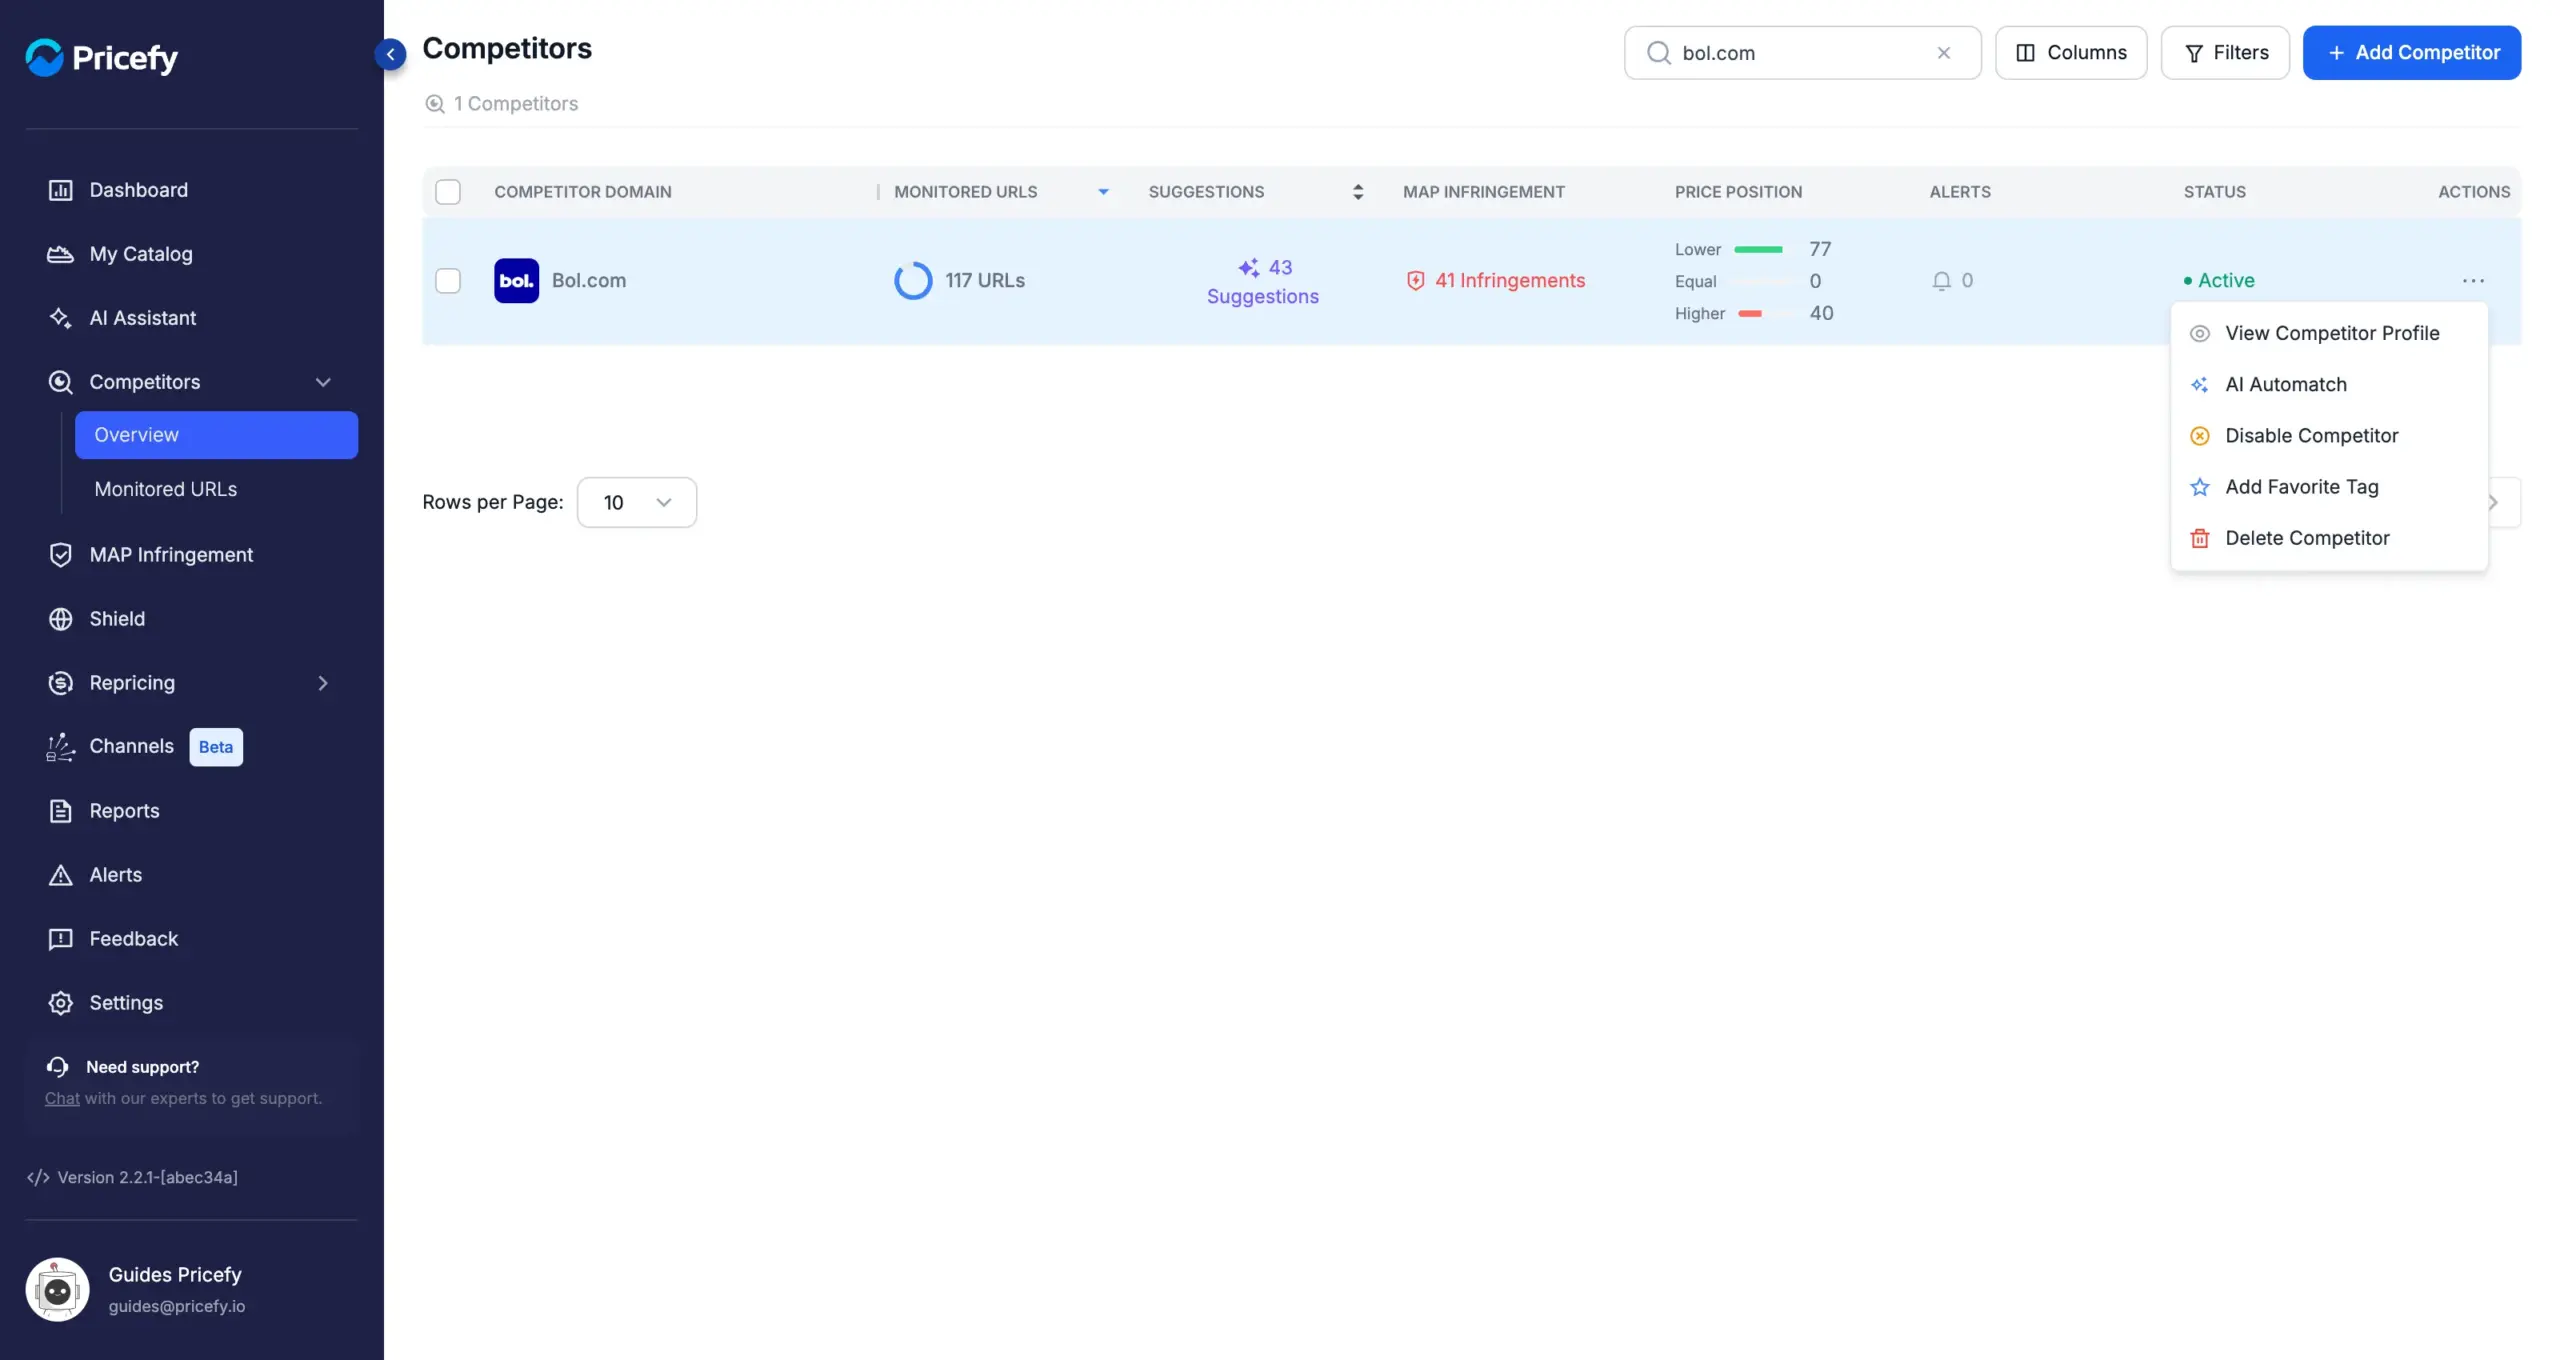Click the Chat support link
Viewport: 2560px width, 1360px height.
coord(62,1098)
